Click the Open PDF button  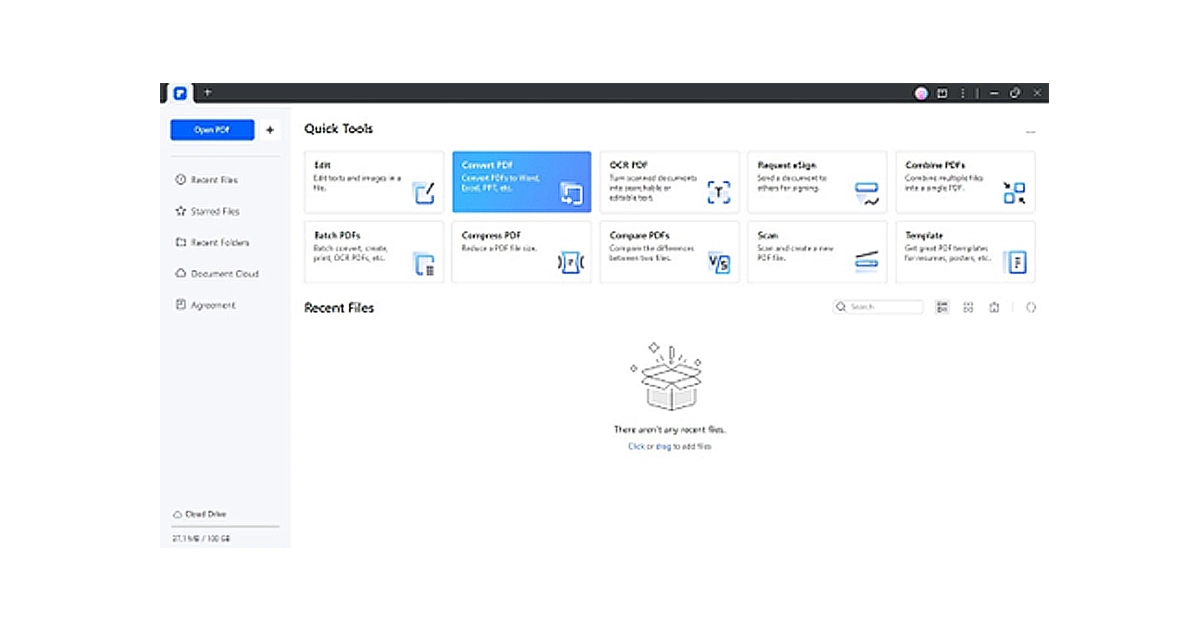[212, 130]
